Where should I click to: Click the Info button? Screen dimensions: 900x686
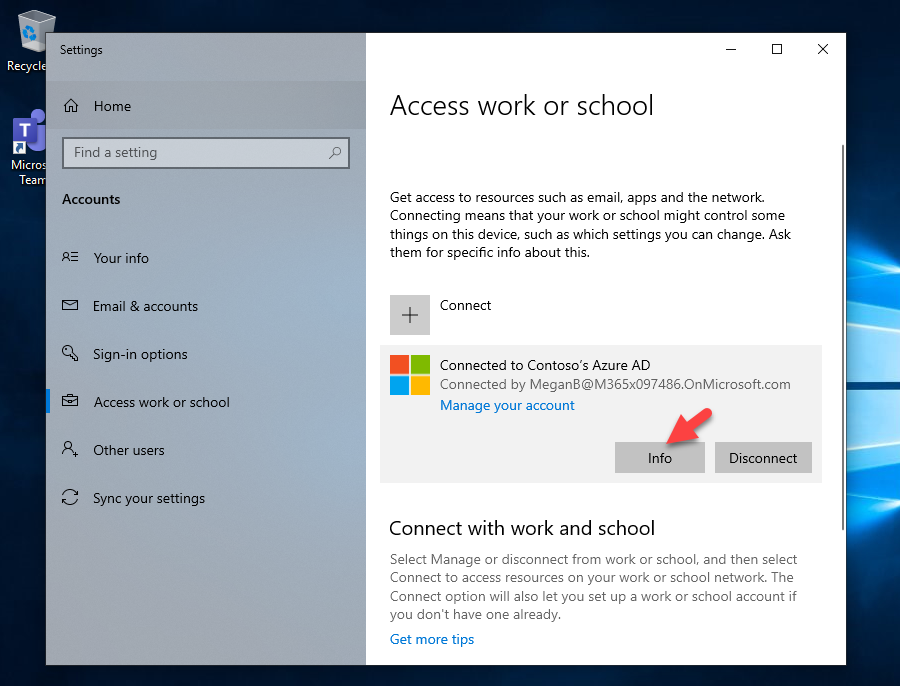pos(660,458)
